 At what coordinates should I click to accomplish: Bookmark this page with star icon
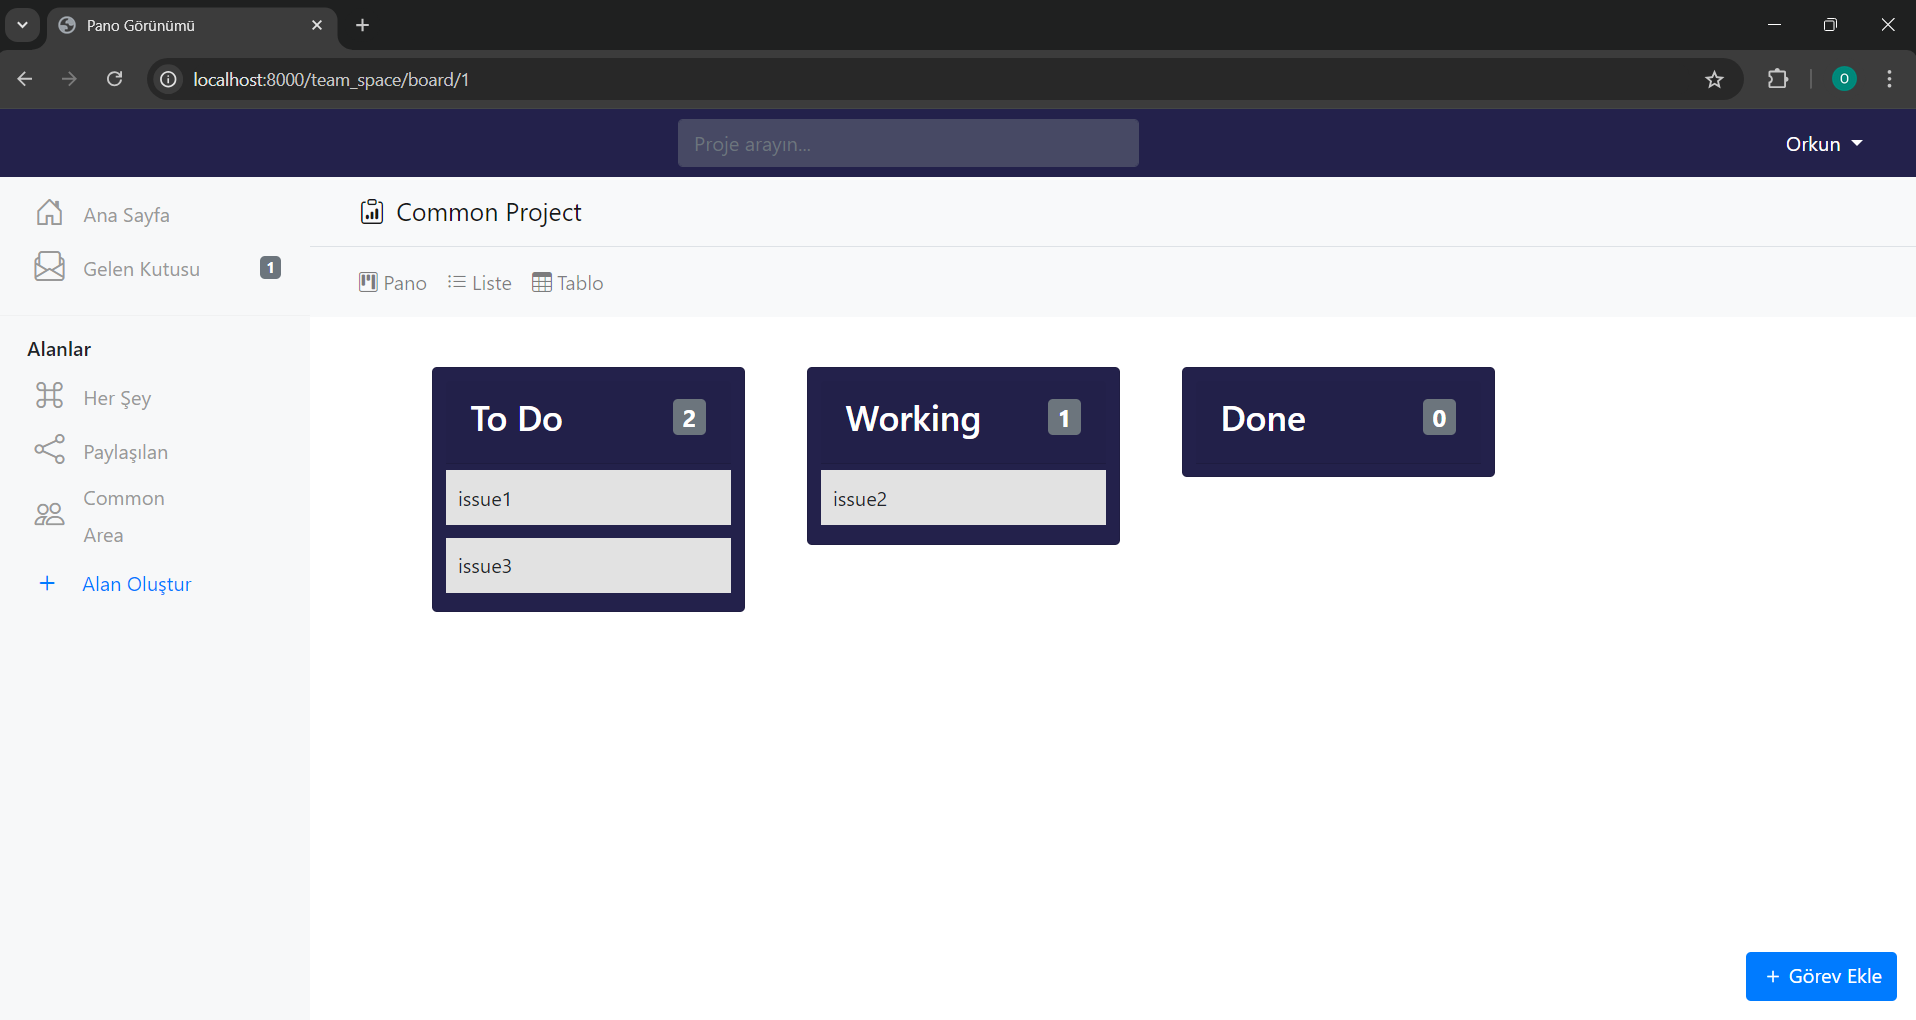(x=1714, y=80)
